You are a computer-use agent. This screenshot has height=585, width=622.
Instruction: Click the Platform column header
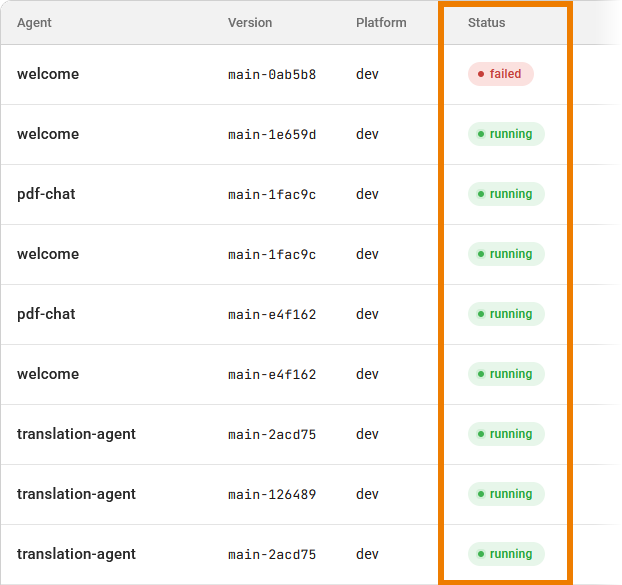(x=381, y=23)
